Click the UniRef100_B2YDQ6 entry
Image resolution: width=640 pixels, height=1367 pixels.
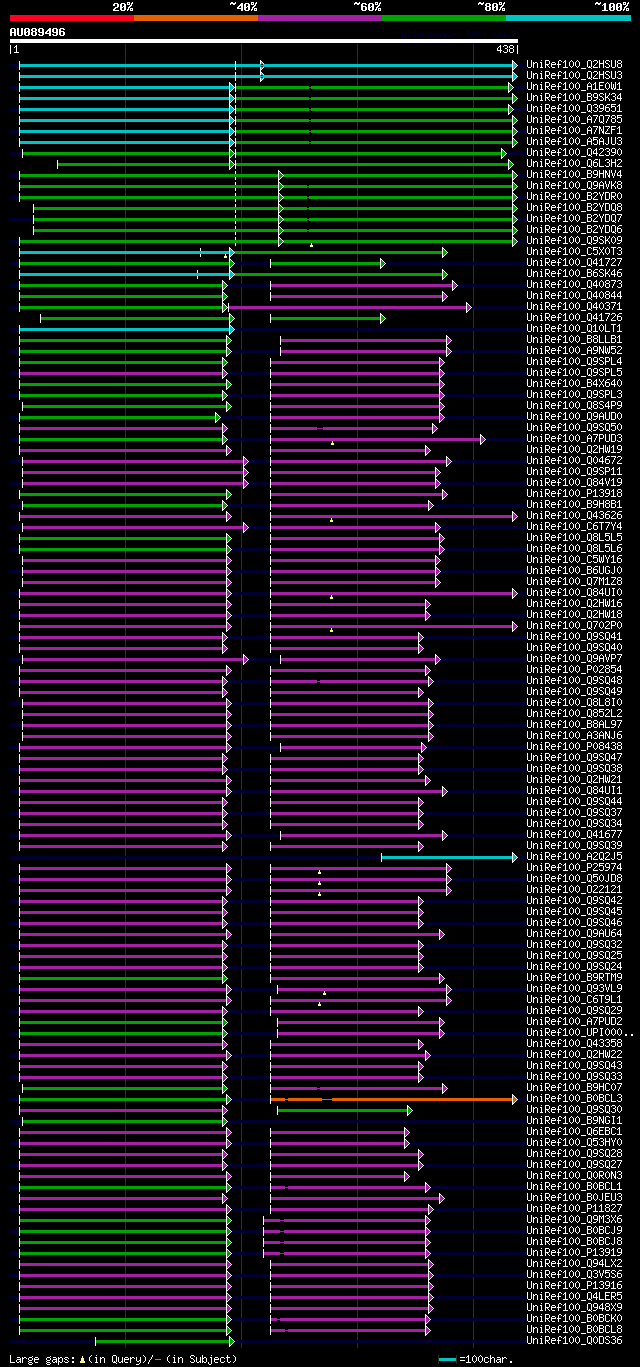coord(574,229)
